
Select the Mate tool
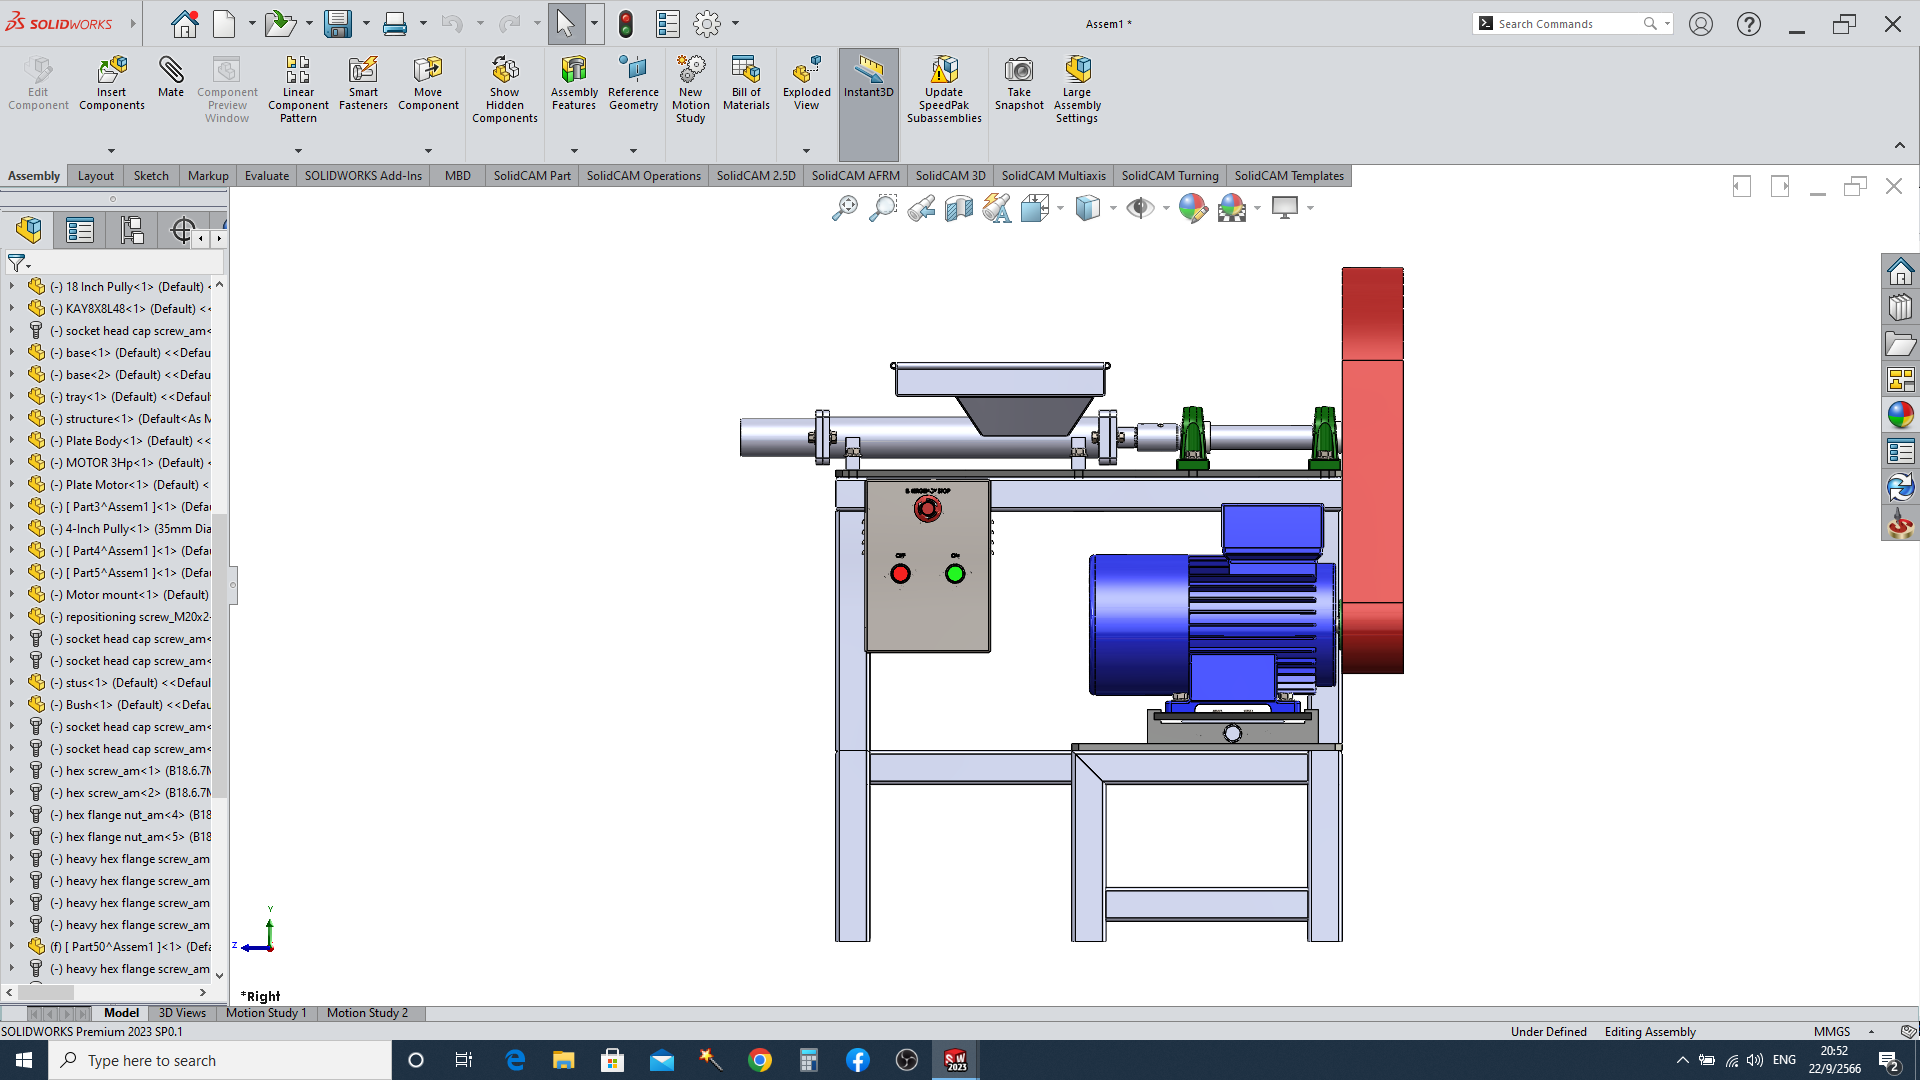pos(170,77)
